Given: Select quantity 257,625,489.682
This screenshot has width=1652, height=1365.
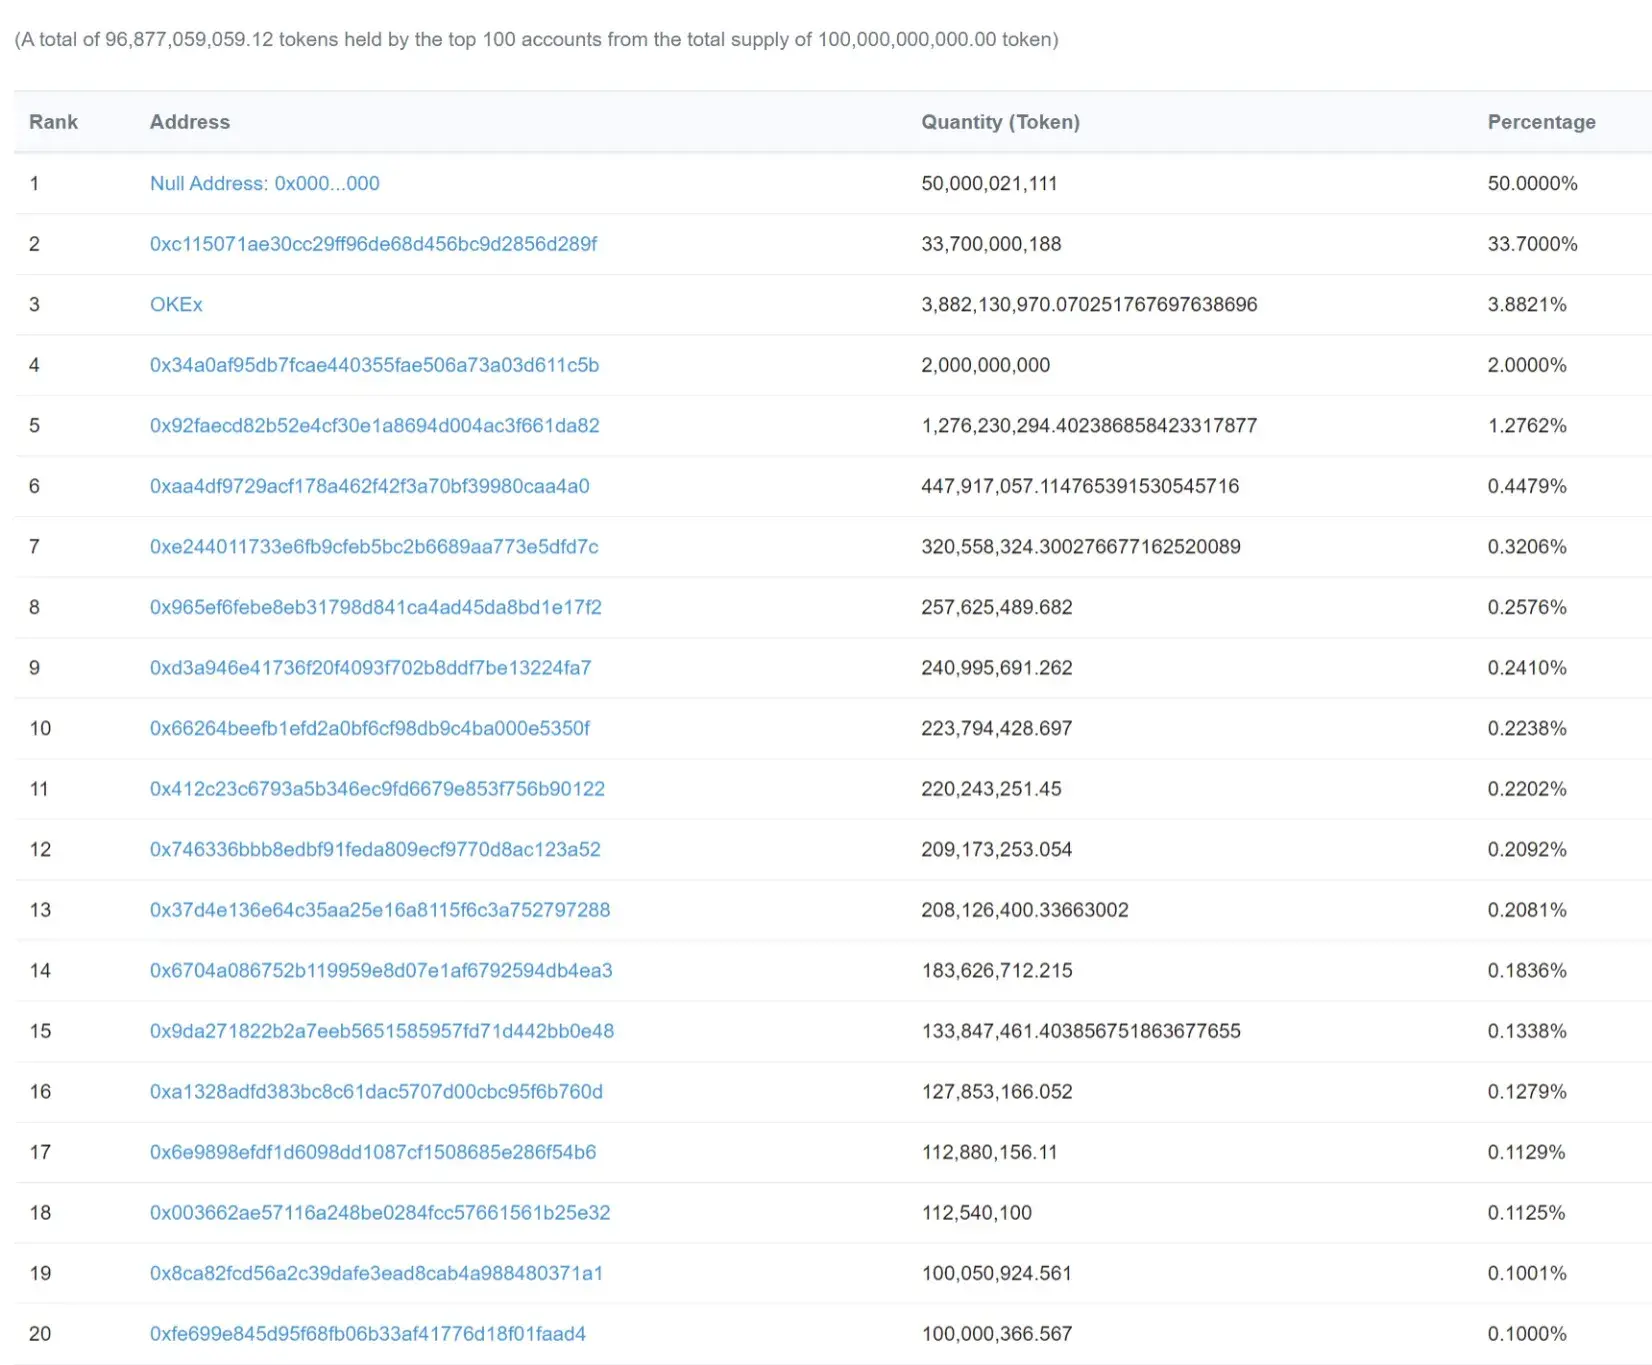Looking at the screenshot, I should click(996, 607).
